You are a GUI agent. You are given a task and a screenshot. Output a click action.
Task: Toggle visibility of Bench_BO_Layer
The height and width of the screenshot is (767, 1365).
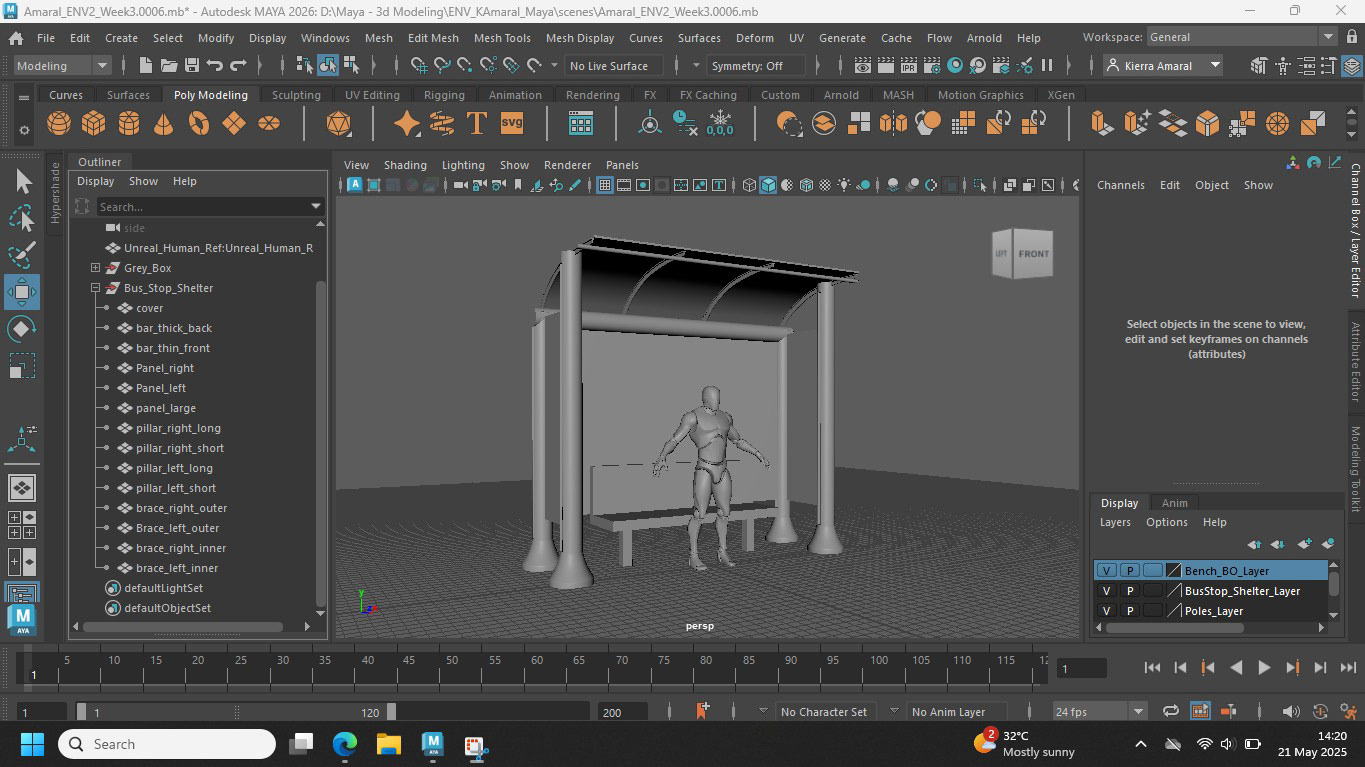point(1106,571)
